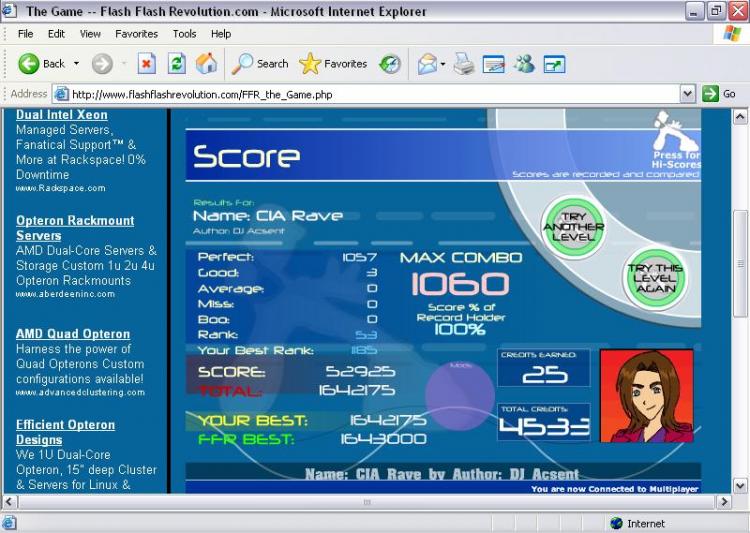Click the Name: CIA Rave title

[267, 216]
